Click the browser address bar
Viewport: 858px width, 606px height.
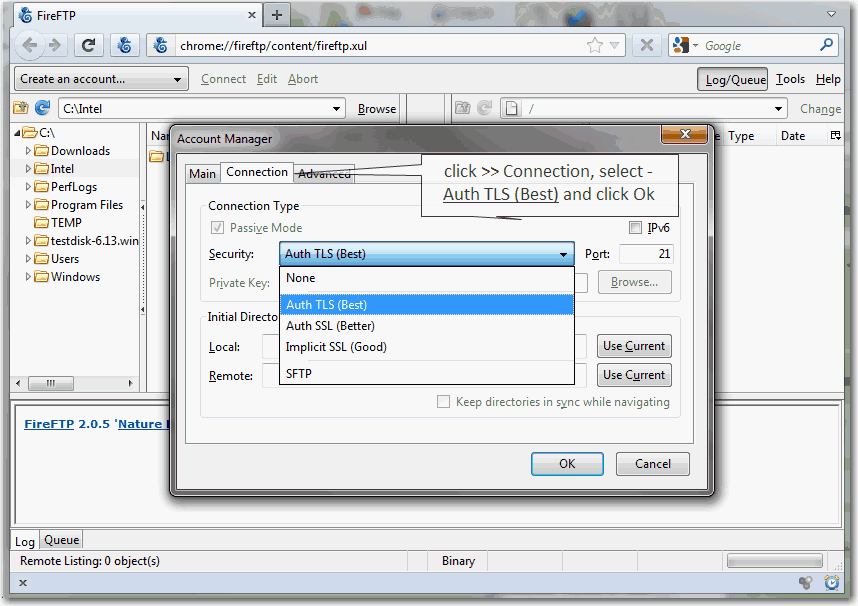point(378,45)
